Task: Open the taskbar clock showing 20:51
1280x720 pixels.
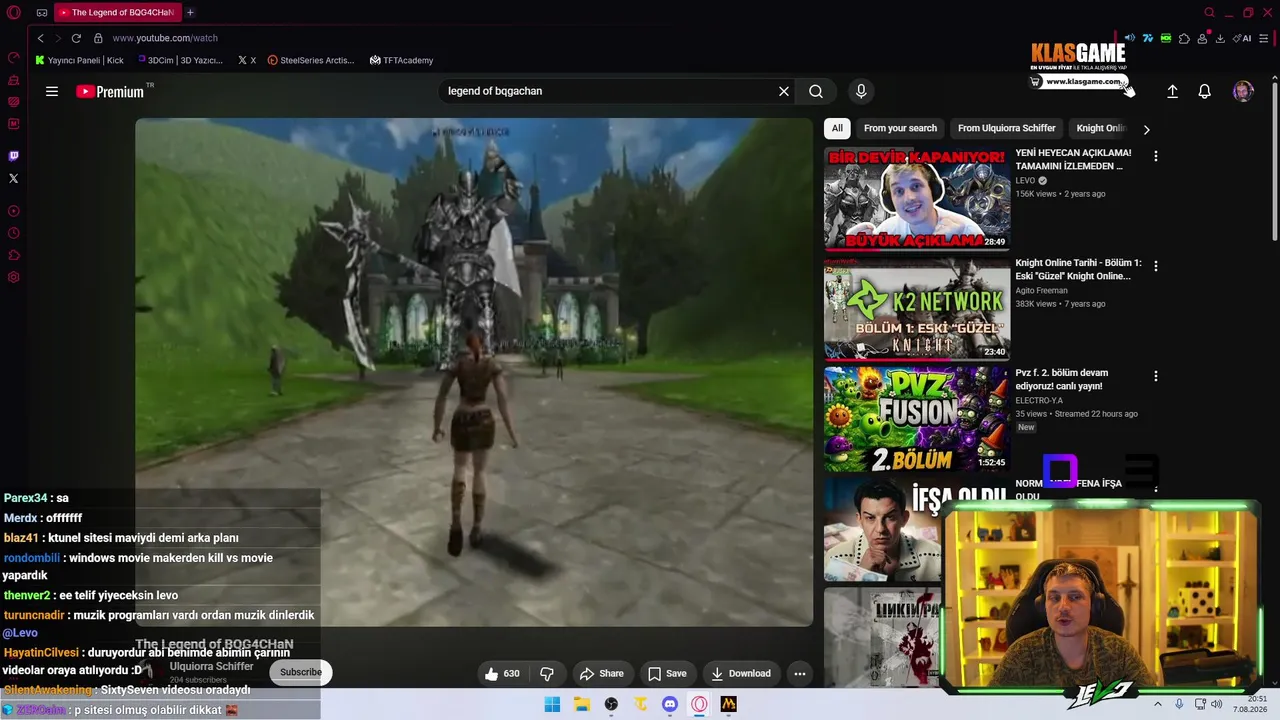Action: click(x=1251, y=704)
